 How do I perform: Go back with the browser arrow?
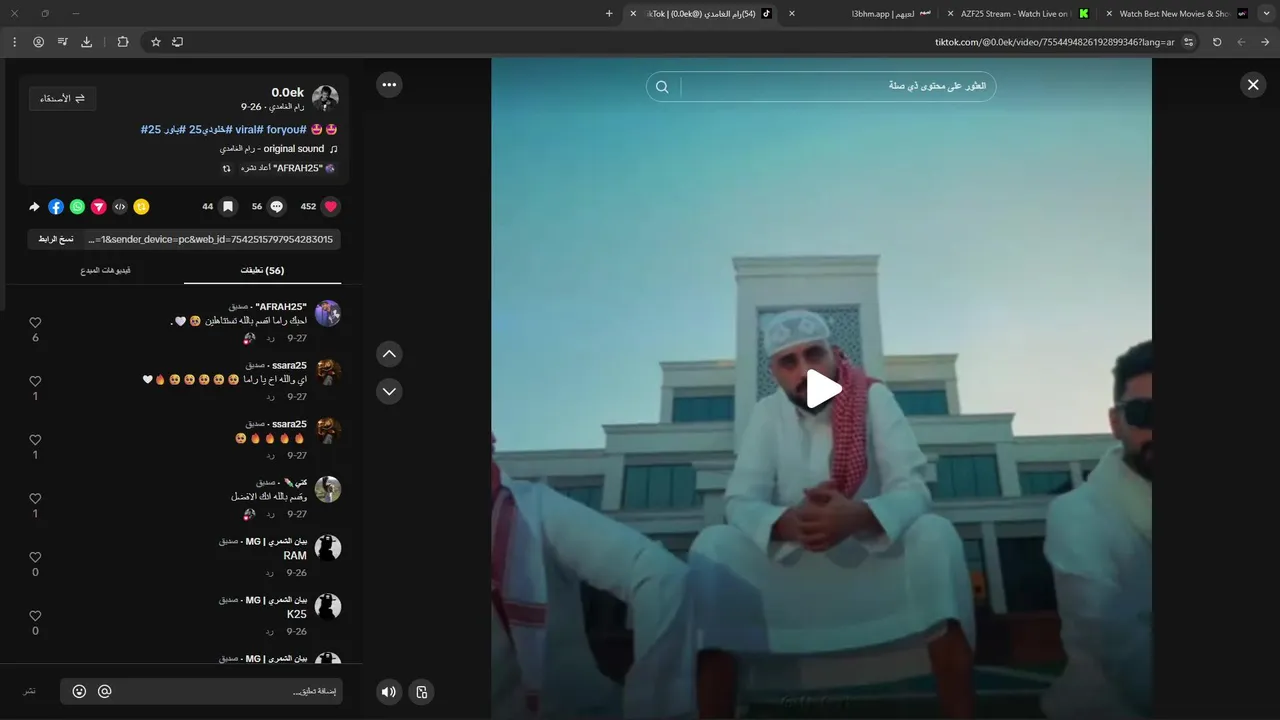(1265, 42)
